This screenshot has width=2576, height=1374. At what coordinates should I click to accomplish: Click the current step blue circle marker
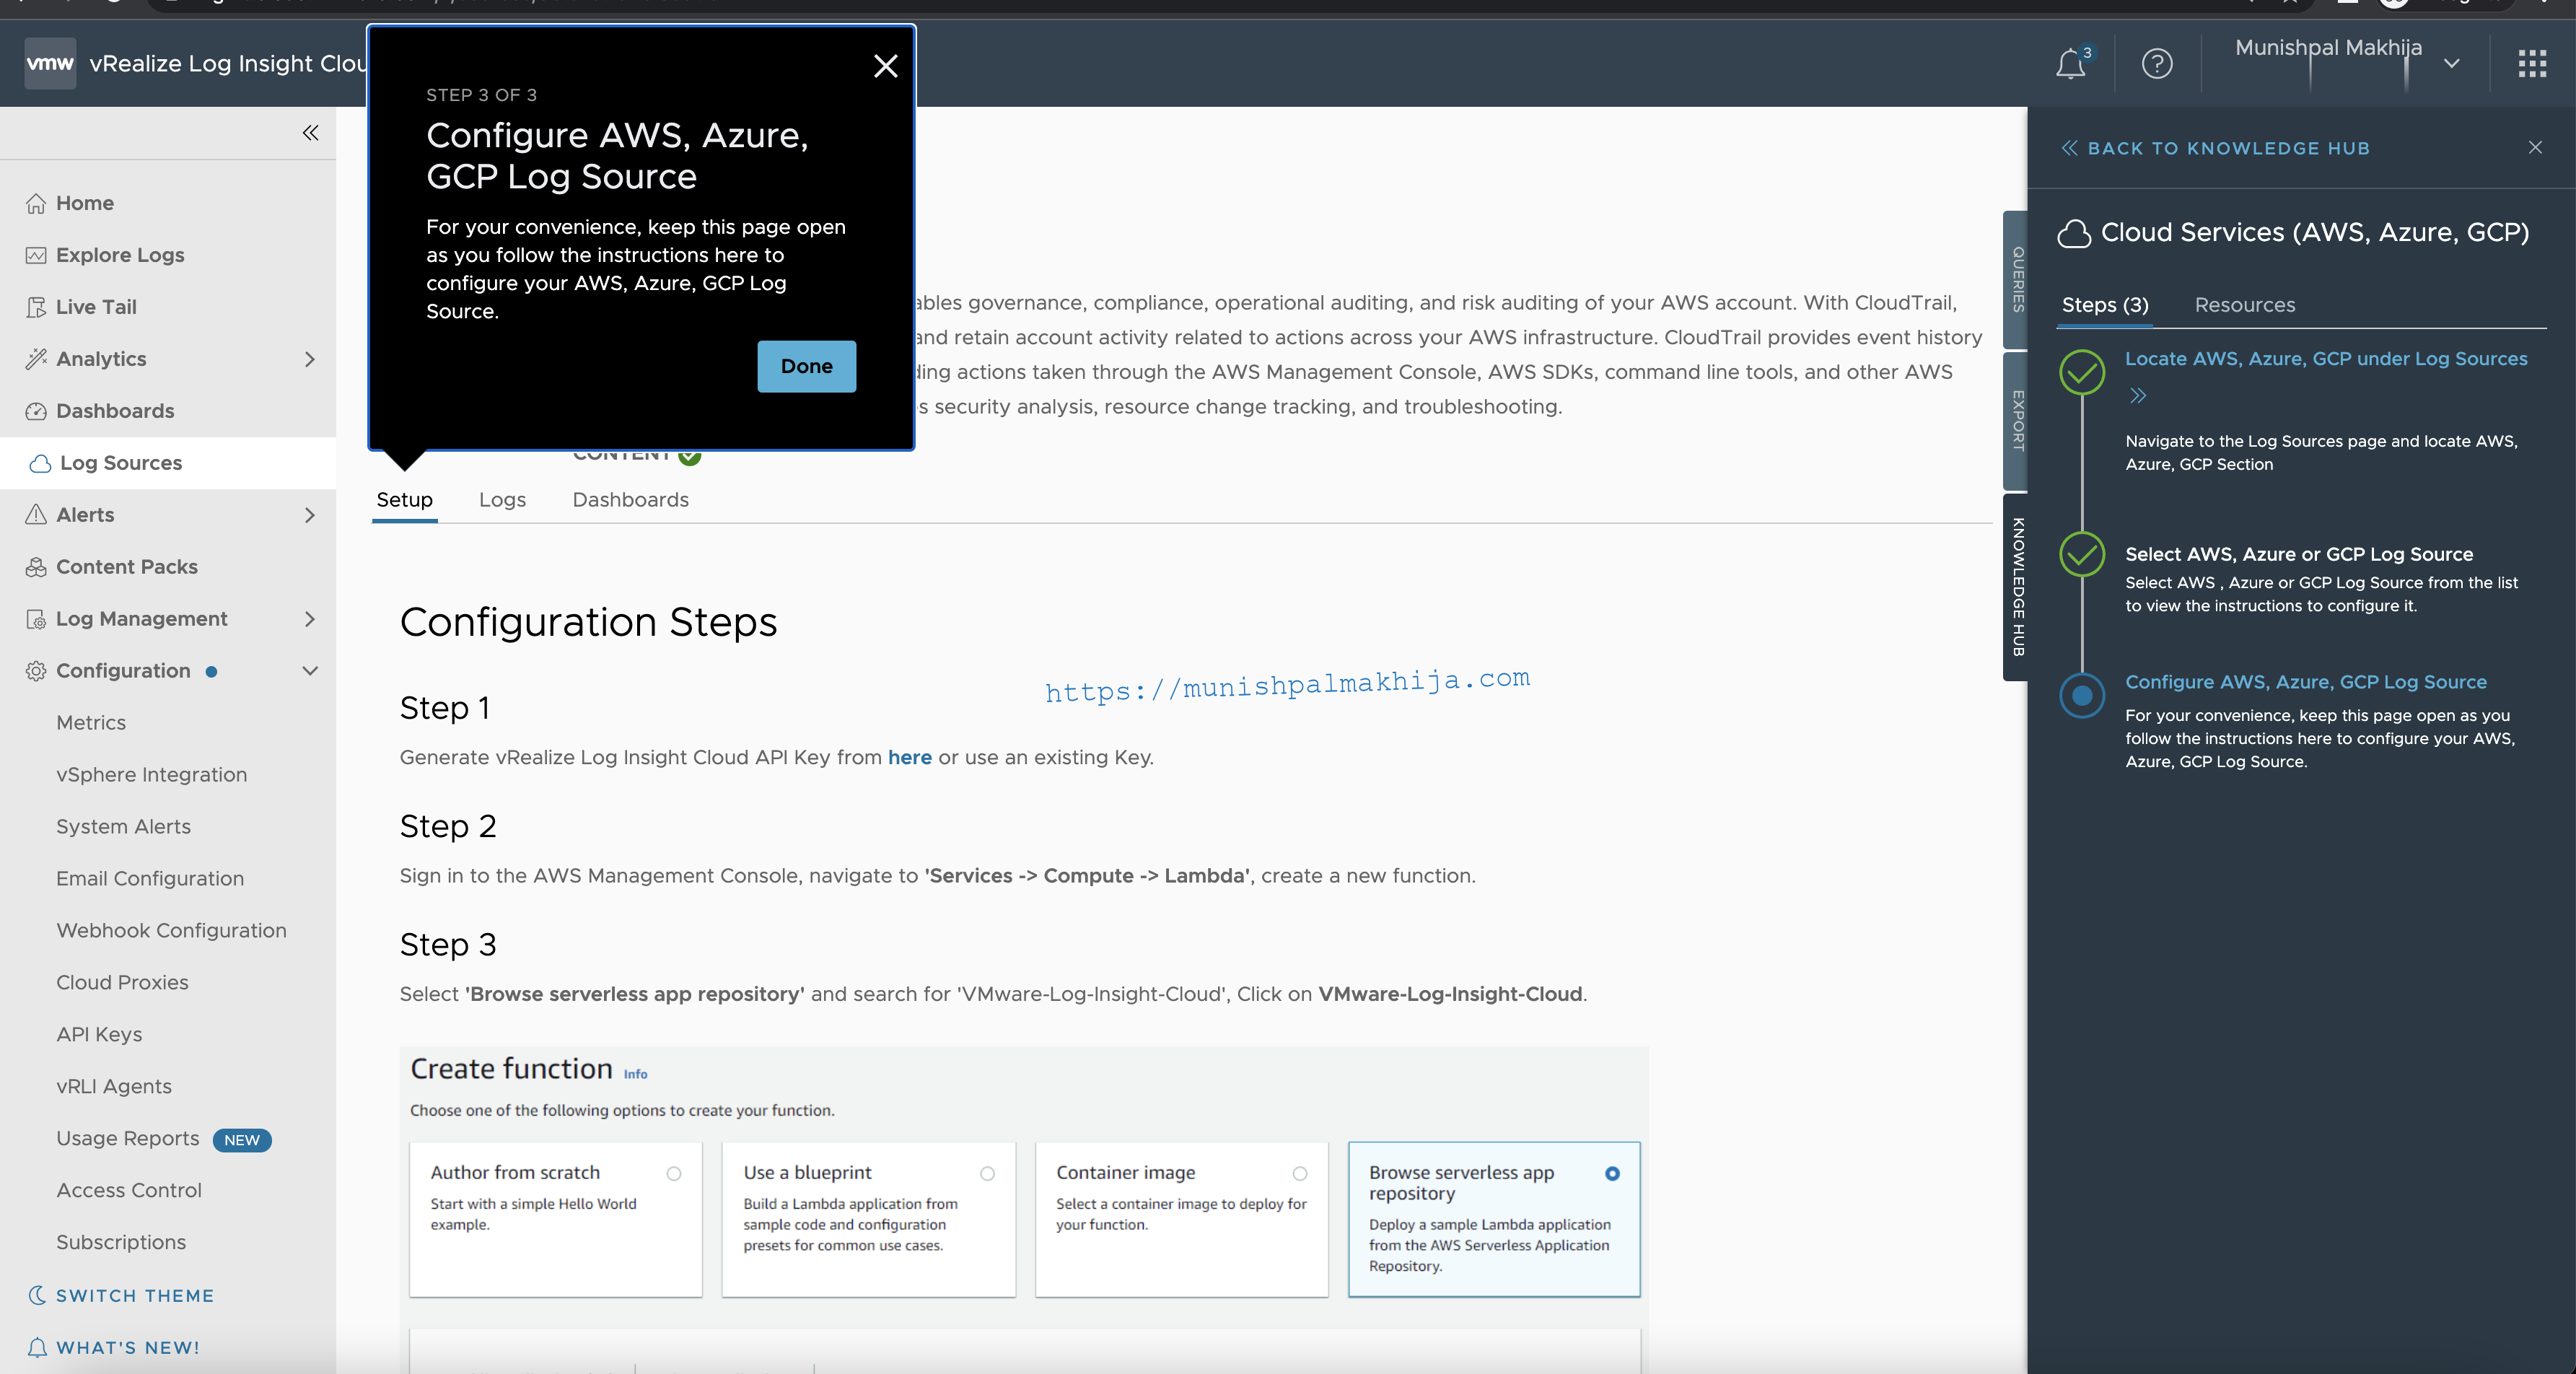pos(2082,695)
